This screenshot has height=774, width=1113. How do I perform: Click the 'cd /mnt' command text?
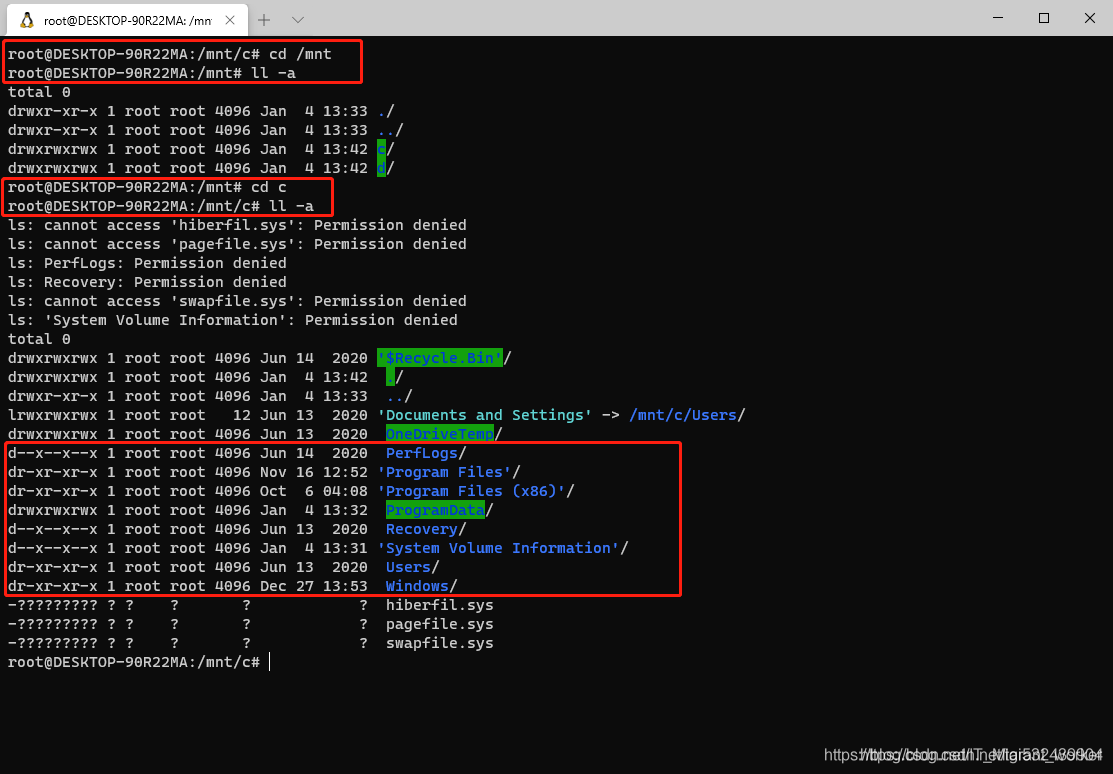point(300,54)
